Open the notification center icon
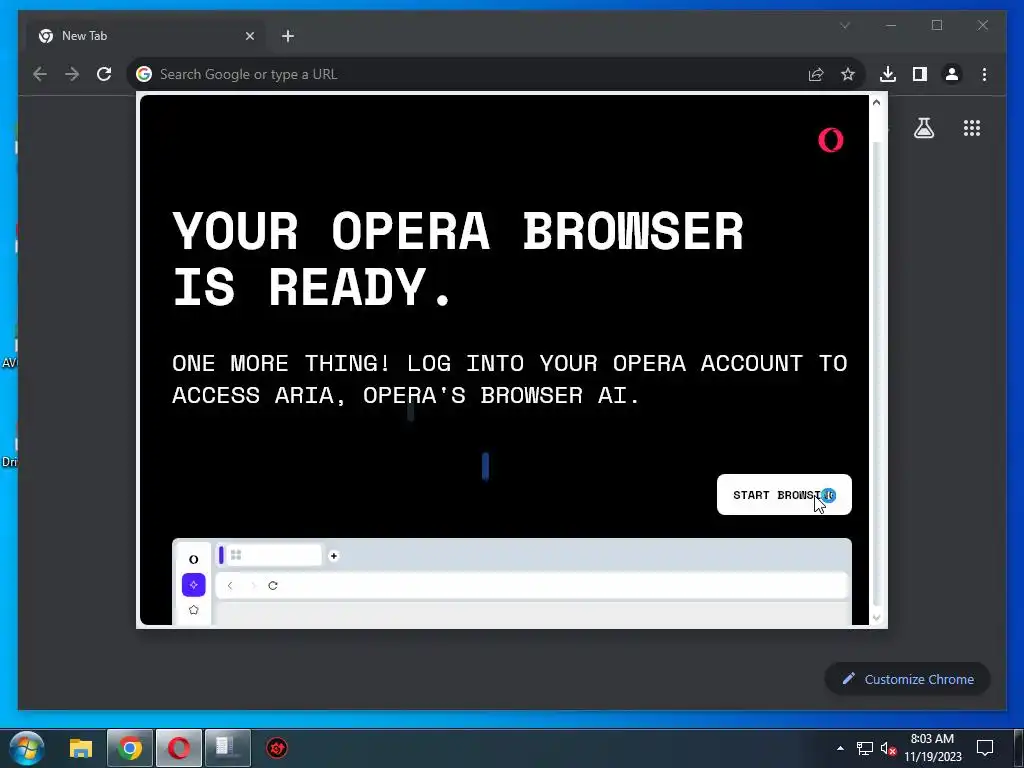The width and height of the screenshot is (1024, 768). point(984,748)
